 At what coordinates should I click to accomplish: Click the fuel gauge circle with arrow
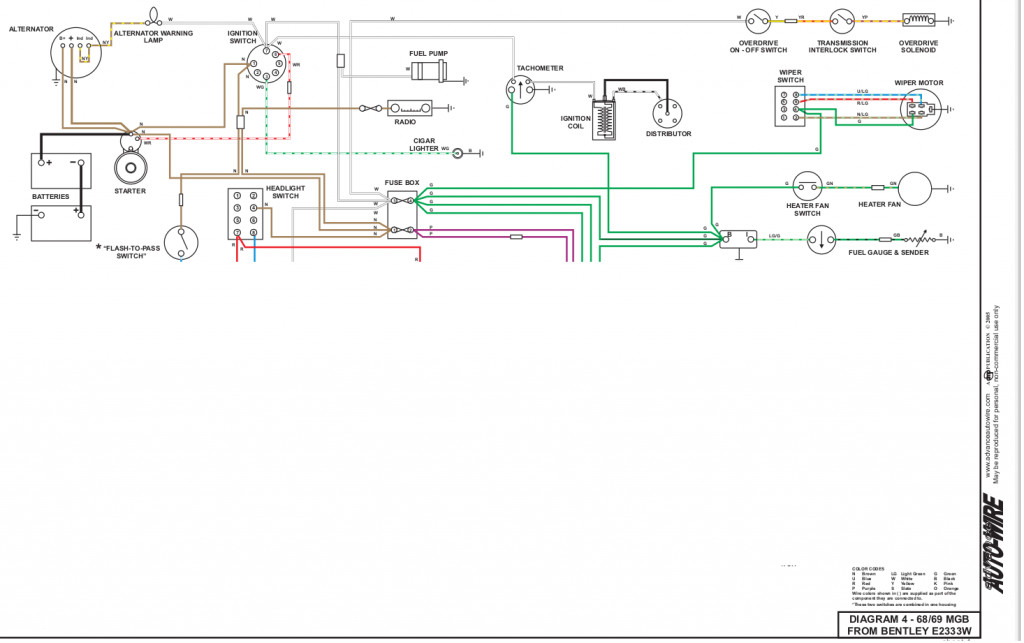(x=821, y=240)
